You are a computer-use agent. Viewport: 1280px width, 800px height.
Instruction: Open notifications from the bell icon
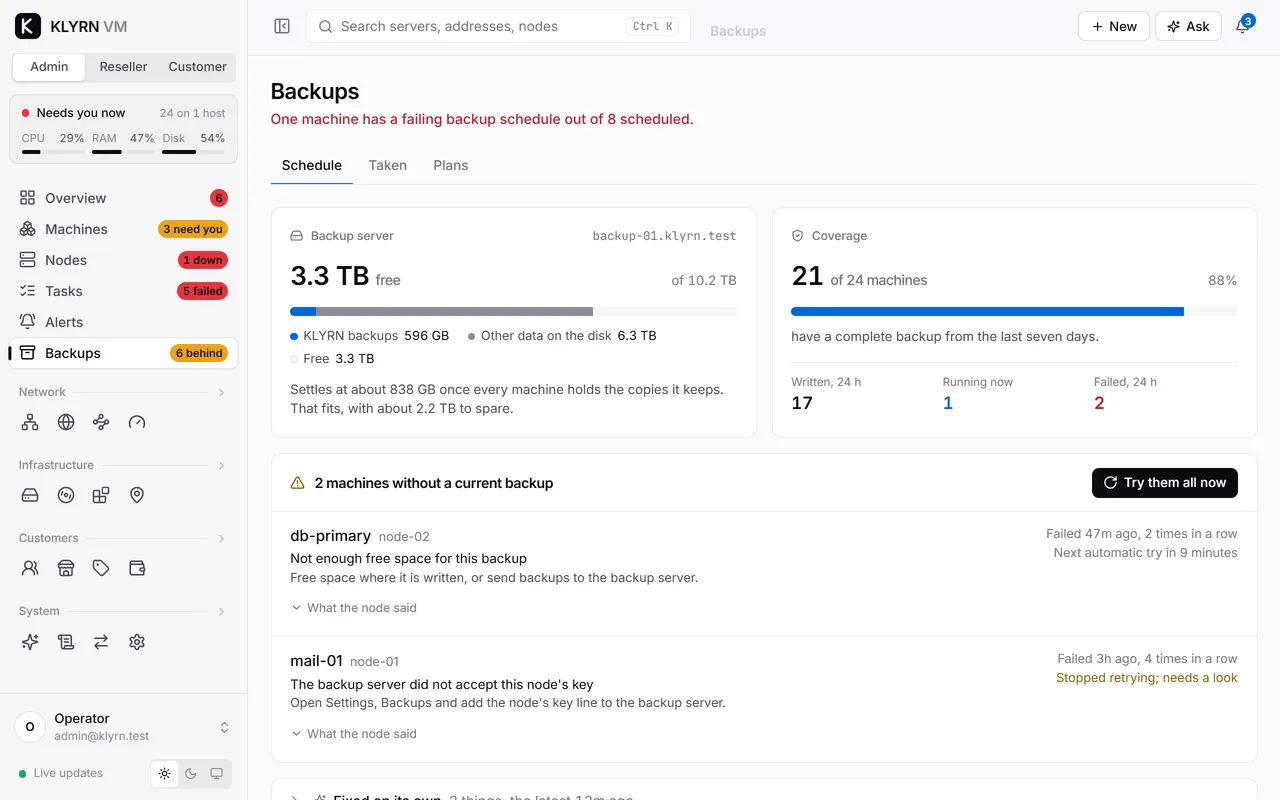(1243, 27)
